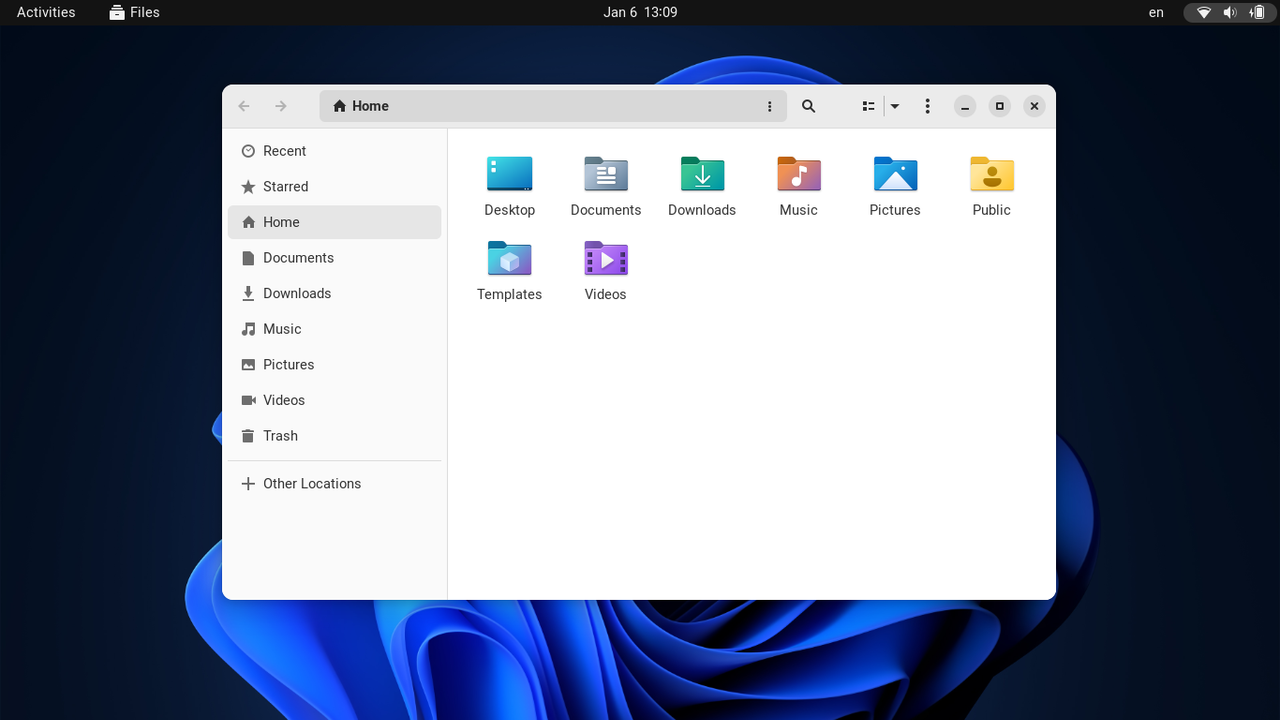This screenshot has width=1280, height=720.
Task: Select Videos in the sidebar
Action: (334, 400)
